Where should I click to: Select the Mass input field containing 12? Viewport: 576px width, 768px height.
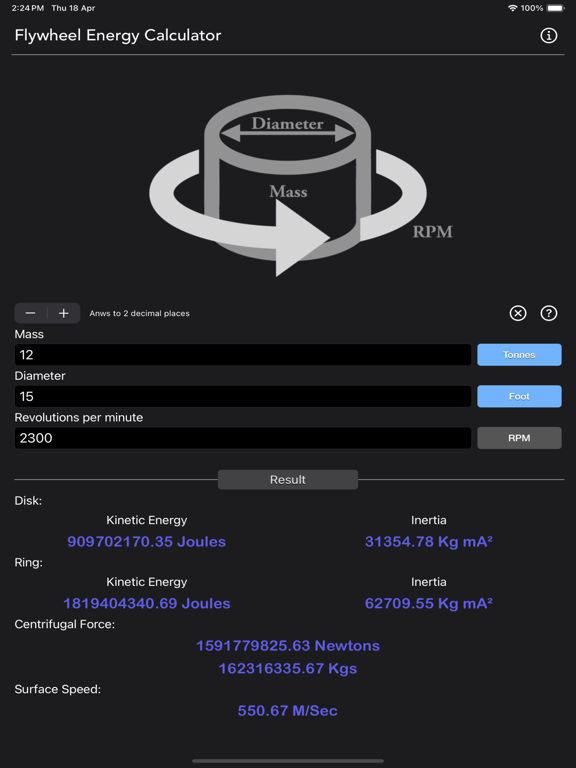[243, 355]
